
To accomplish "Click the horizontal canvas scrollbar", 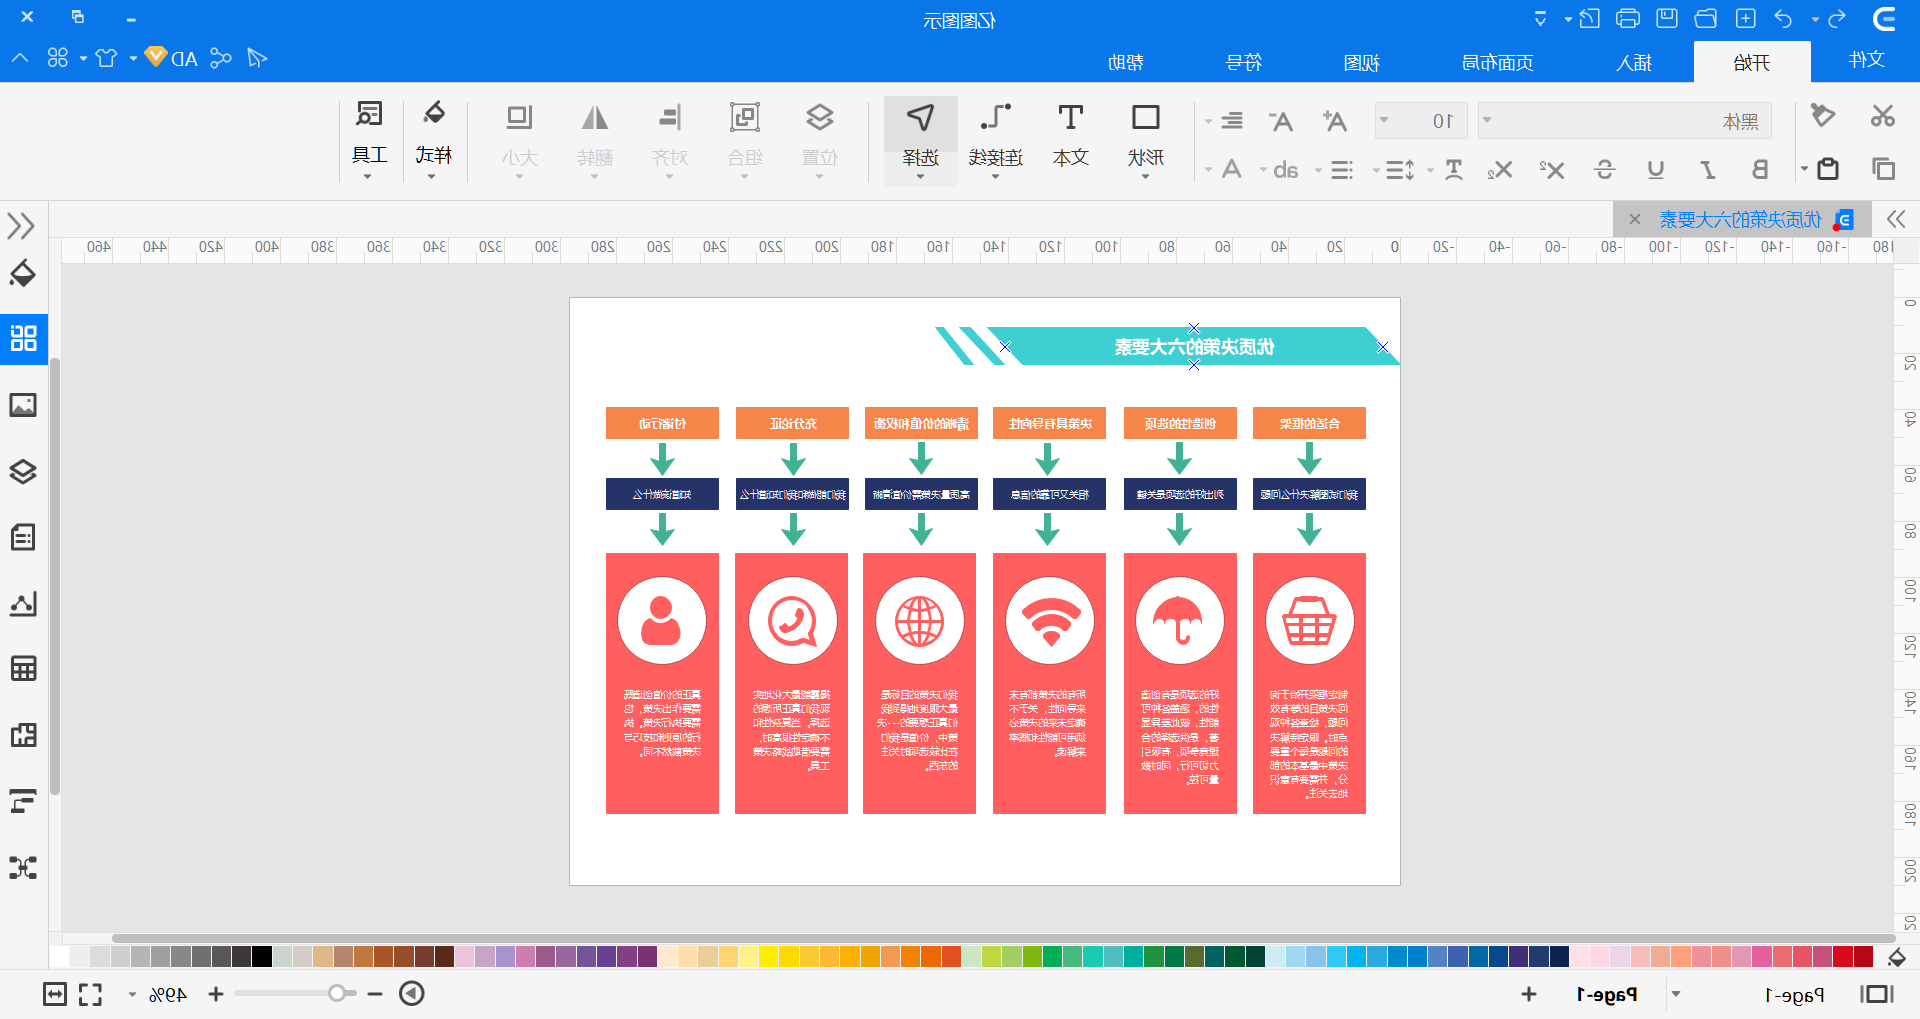I will [1003, 939].
